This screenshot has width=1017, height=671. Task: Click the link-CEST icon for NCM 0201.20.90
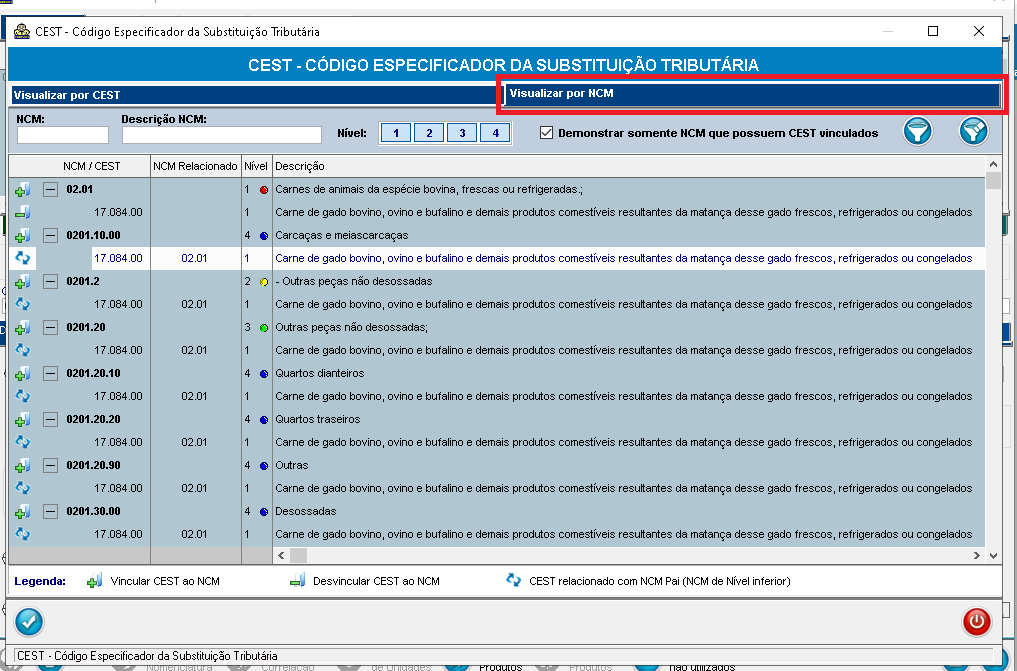pyautogui.click(x=23, y=466)
